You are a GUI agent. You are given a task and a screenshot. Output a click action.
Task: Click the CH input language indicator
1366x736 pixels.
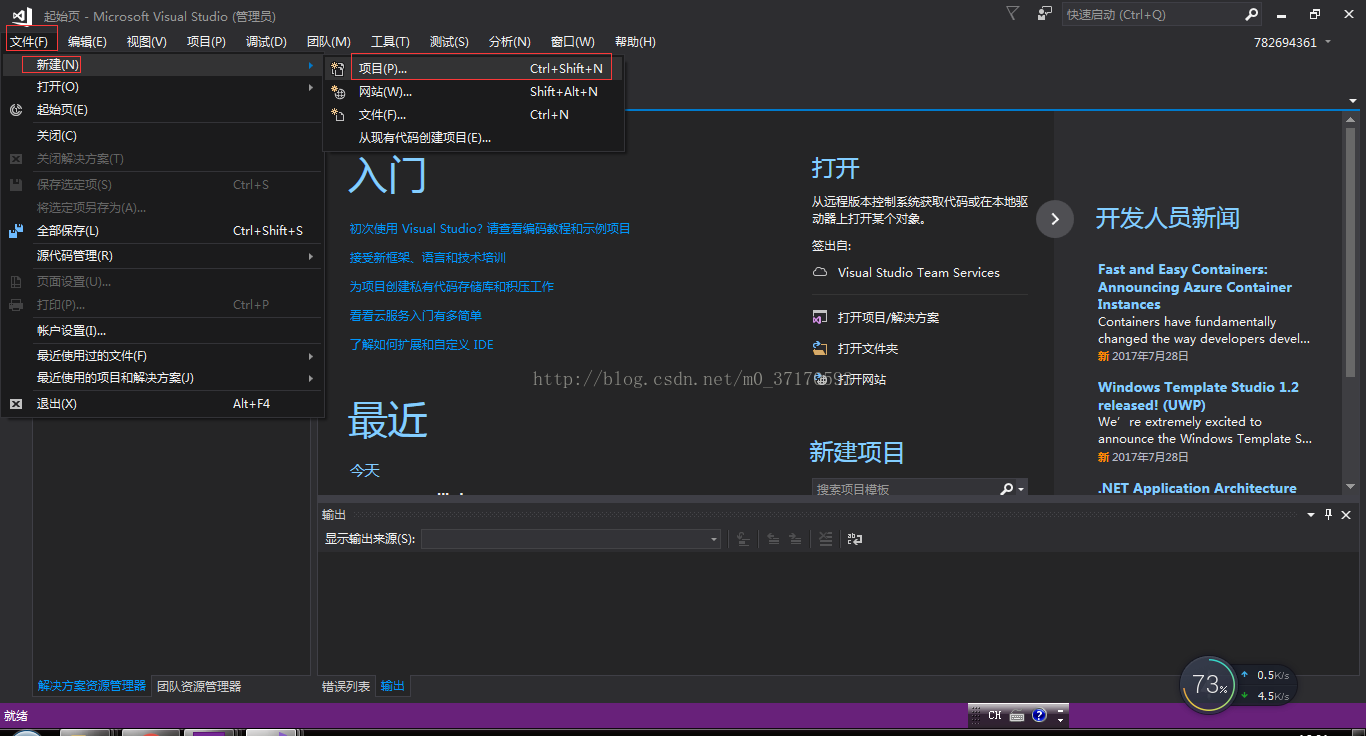(x=994, y=716)
